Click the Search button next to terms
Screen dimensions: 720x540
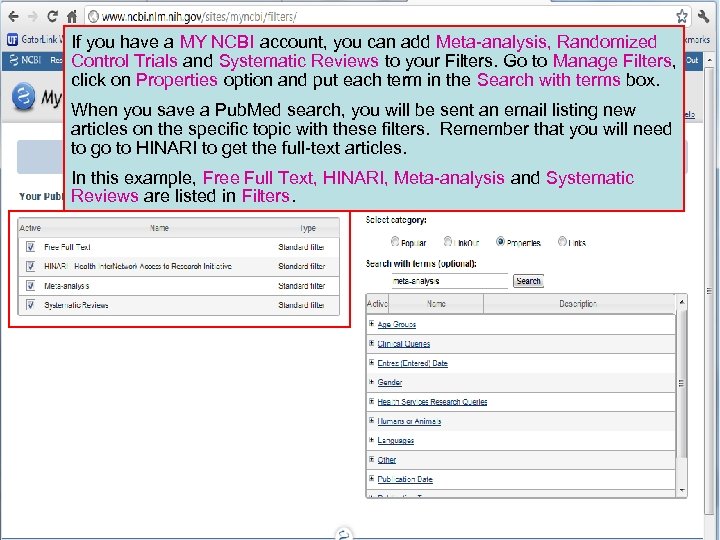(528, 281)
